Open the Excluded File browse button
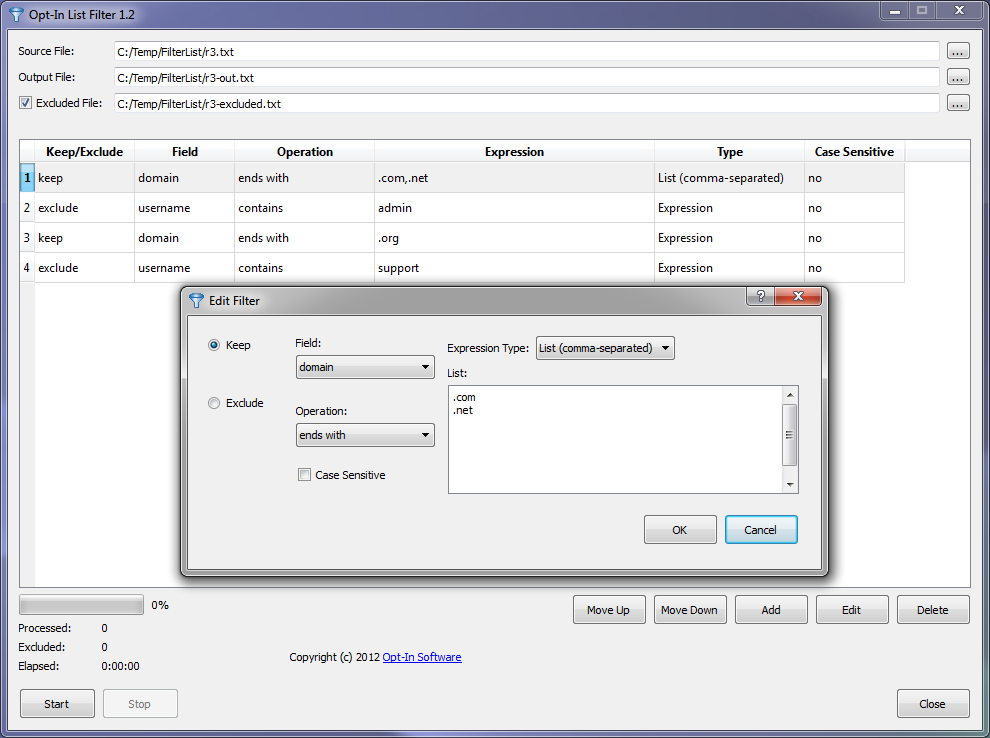This screenshot has width=990, height=738. coord(958,102)
